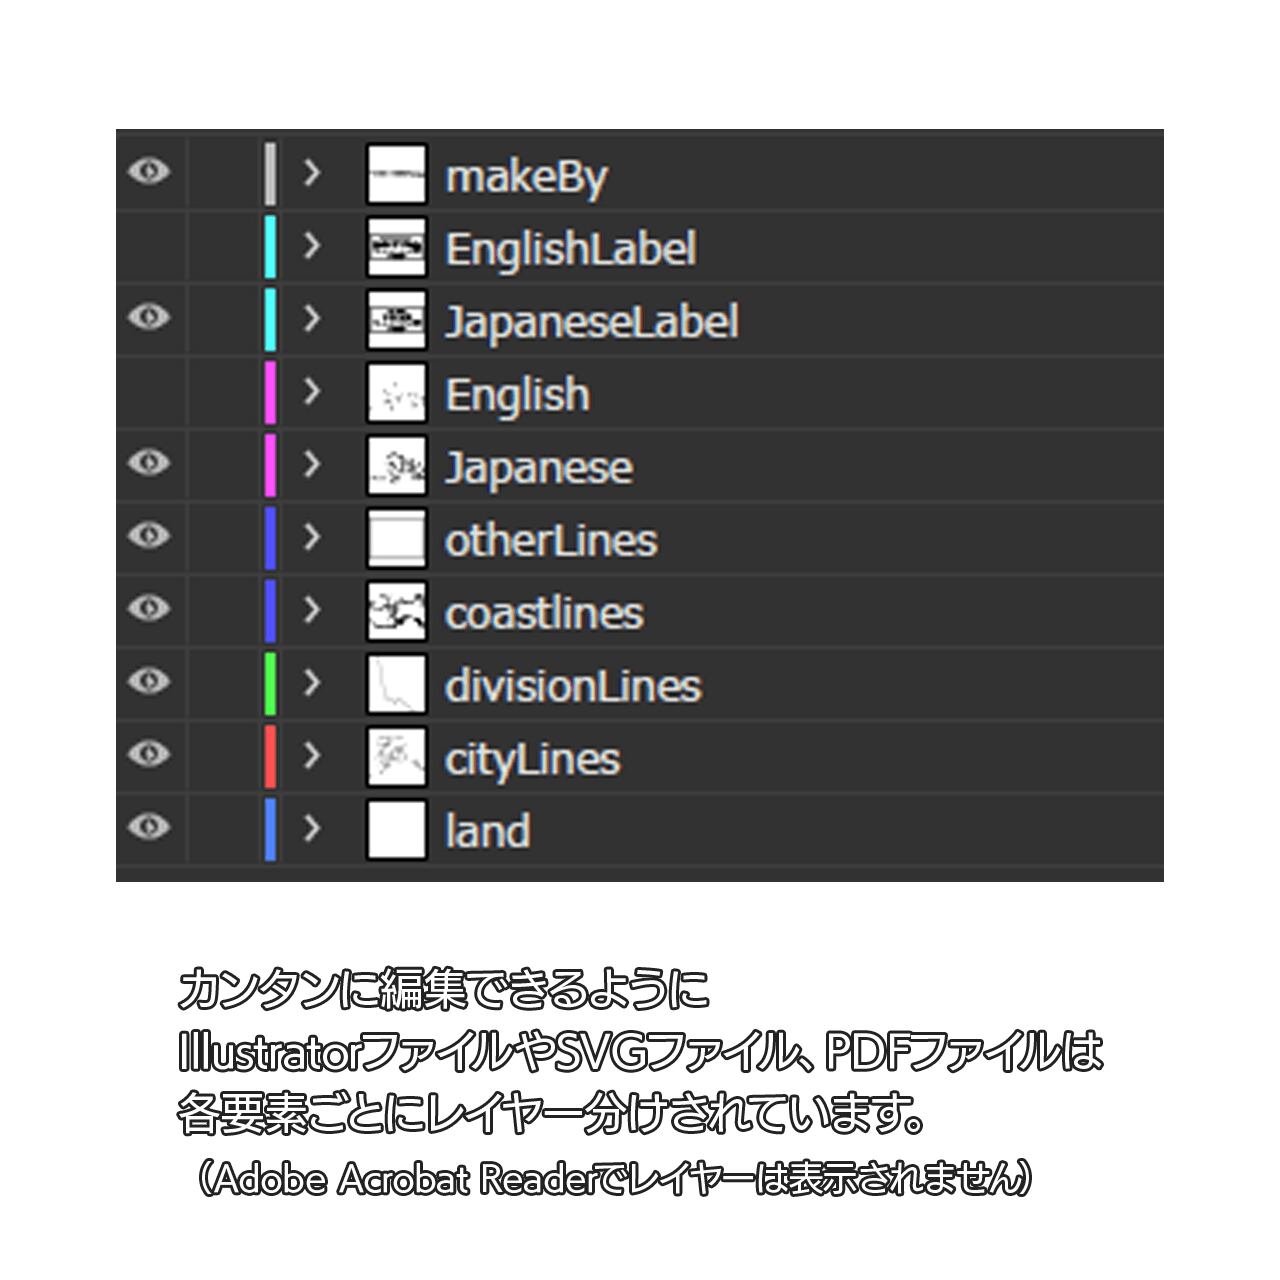
Task: Select the land layer thumbnail
Action: pyautogui.click(x=396, y=829)
